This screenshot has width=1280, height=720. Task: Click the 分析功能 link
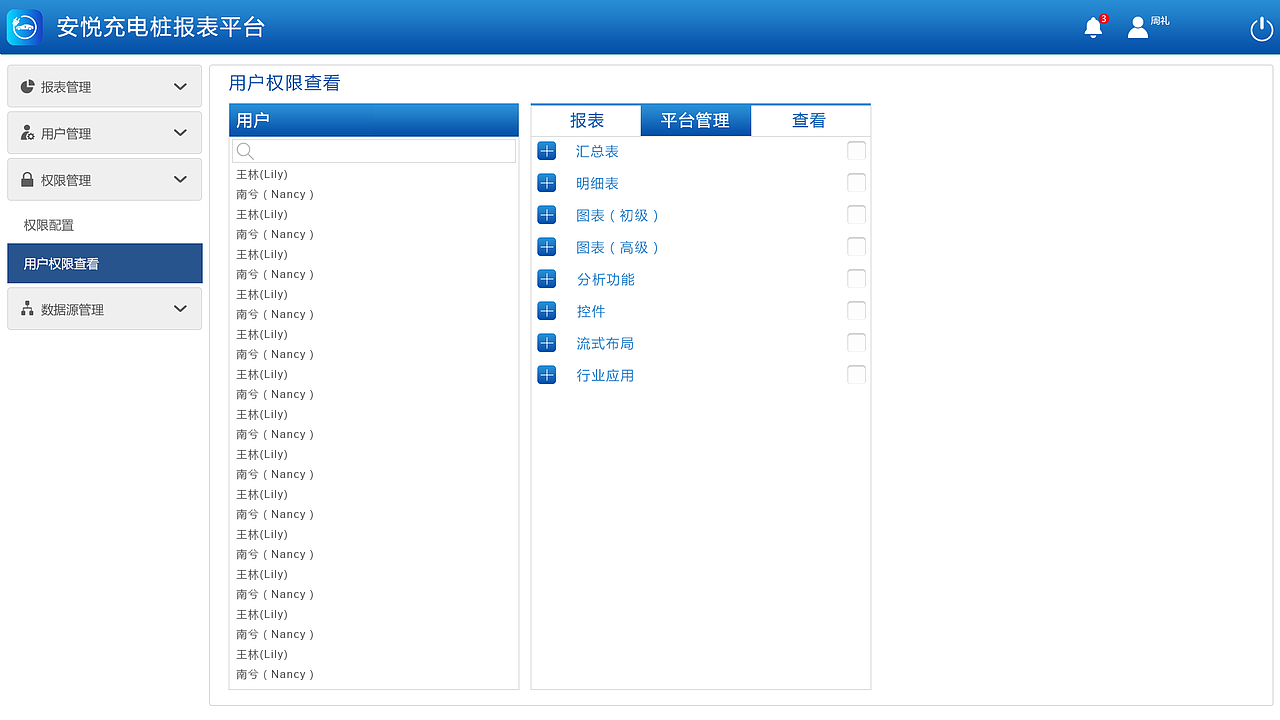click(x=606, y=279)
